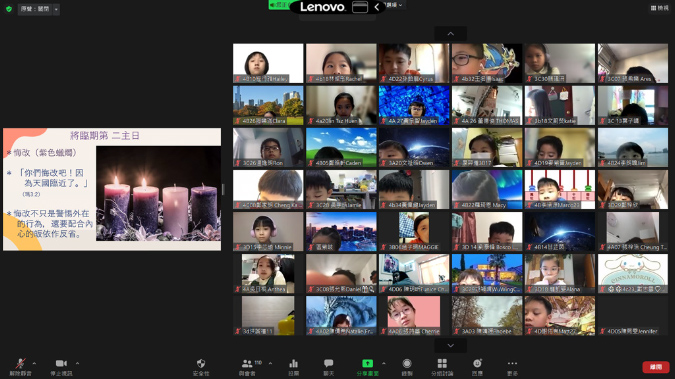The width and height of the screenshot is (675, 379).
Task: Show previous page of video gallery
Action: click(x=450, y=34)
